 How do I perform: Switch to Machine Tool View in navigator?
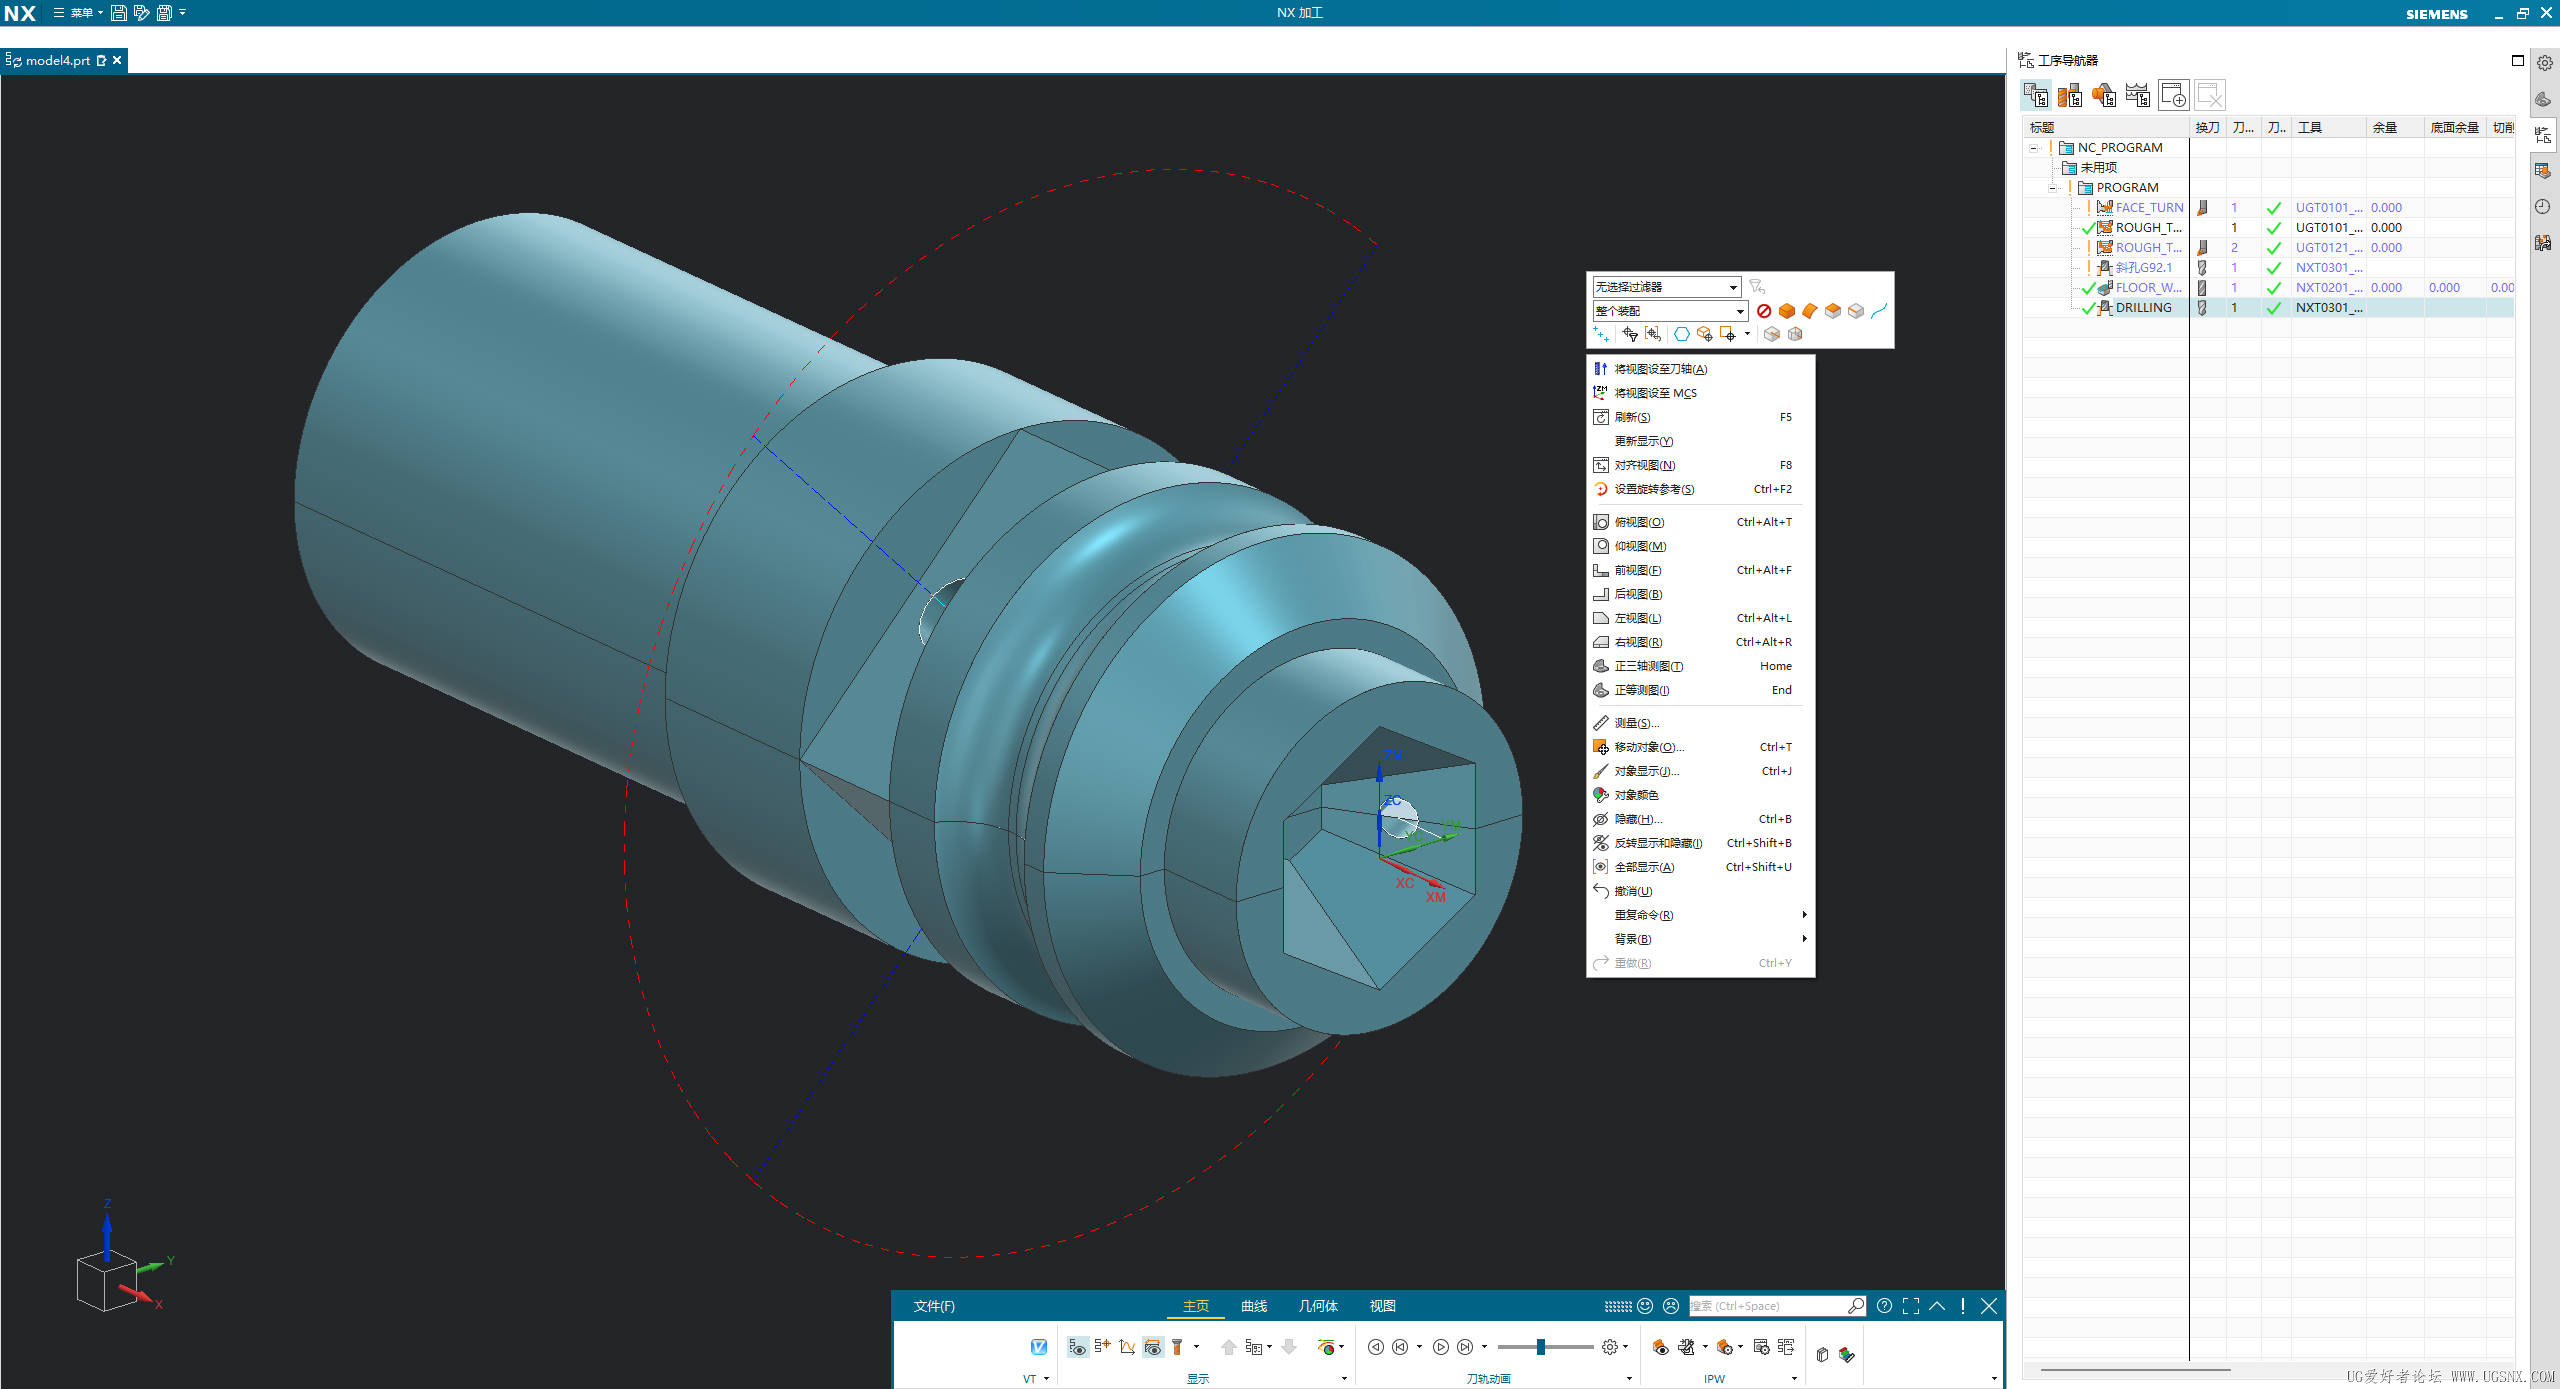tap(2069, 95)
